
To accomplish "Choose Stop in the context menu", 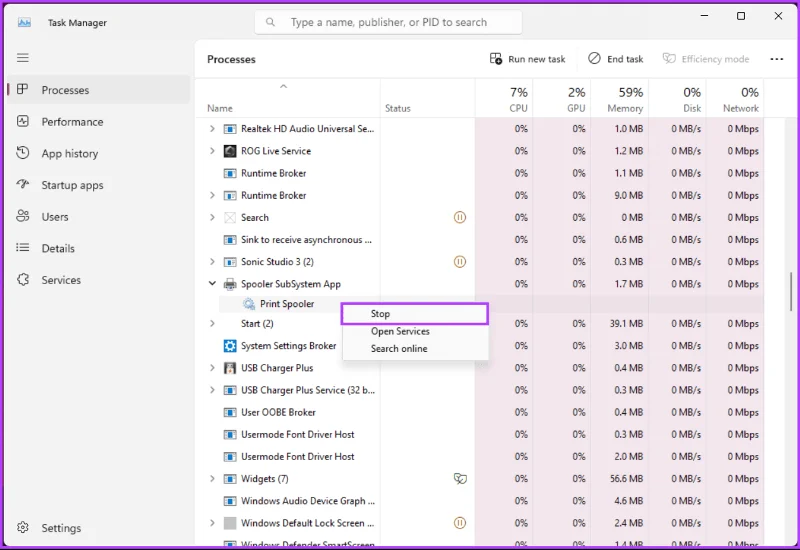I will pos(415,314).
